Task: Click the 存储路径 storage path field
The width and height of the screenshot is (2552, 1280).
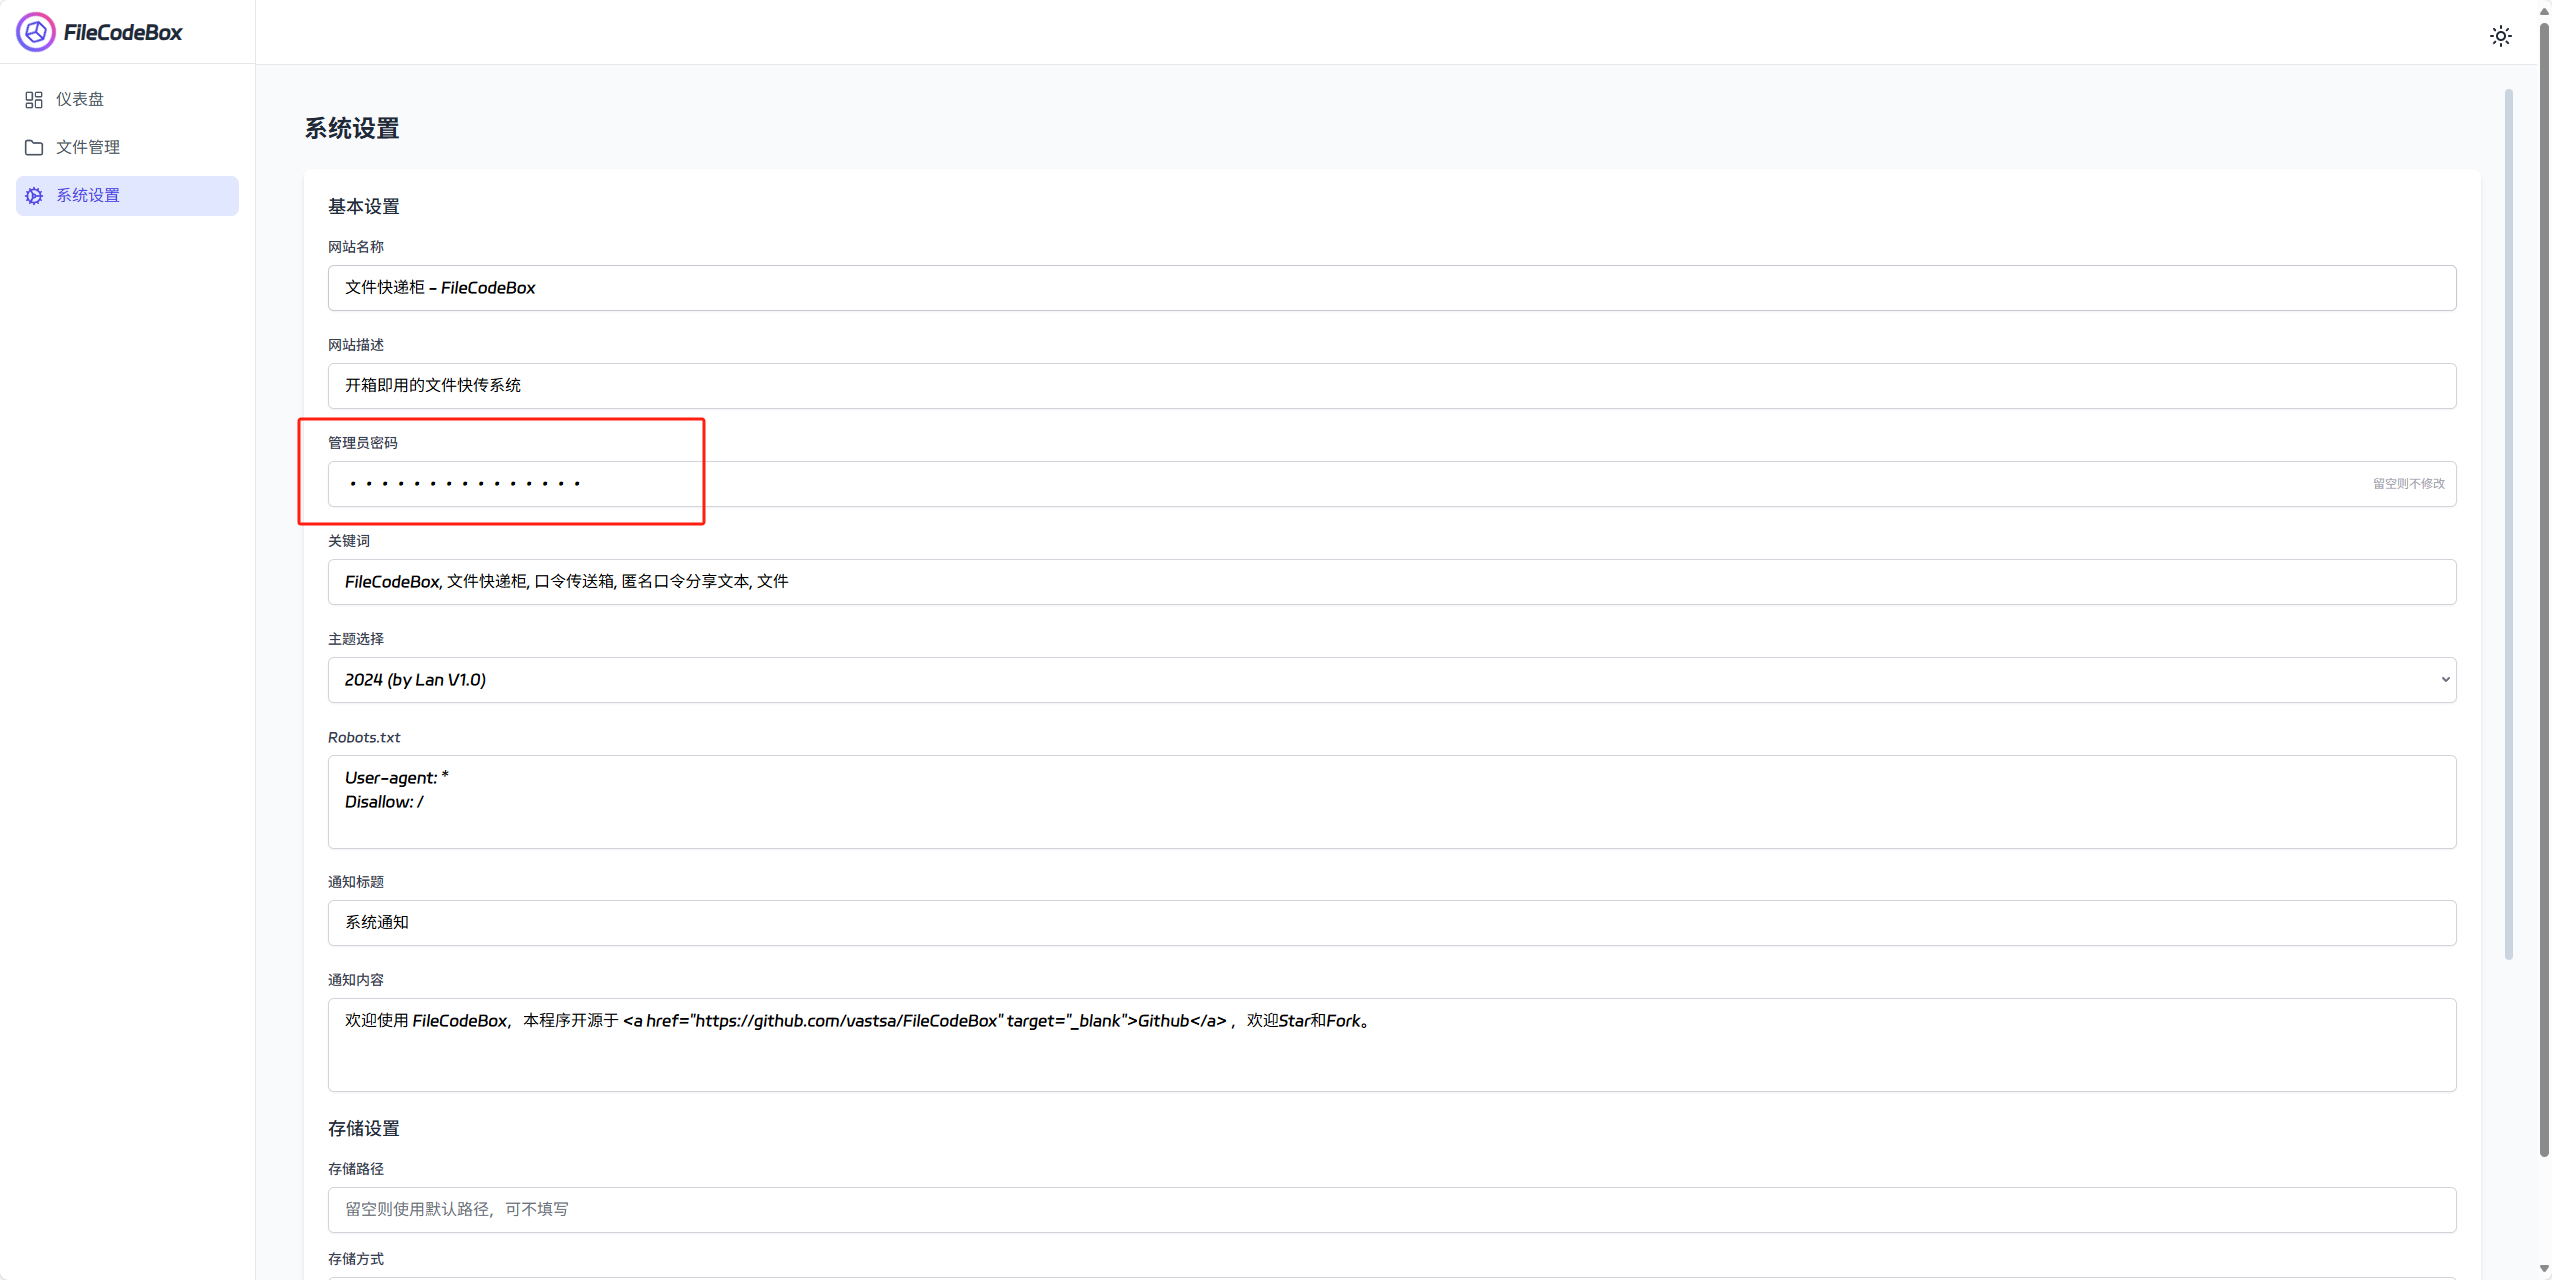Action: click(1390, 1210)
